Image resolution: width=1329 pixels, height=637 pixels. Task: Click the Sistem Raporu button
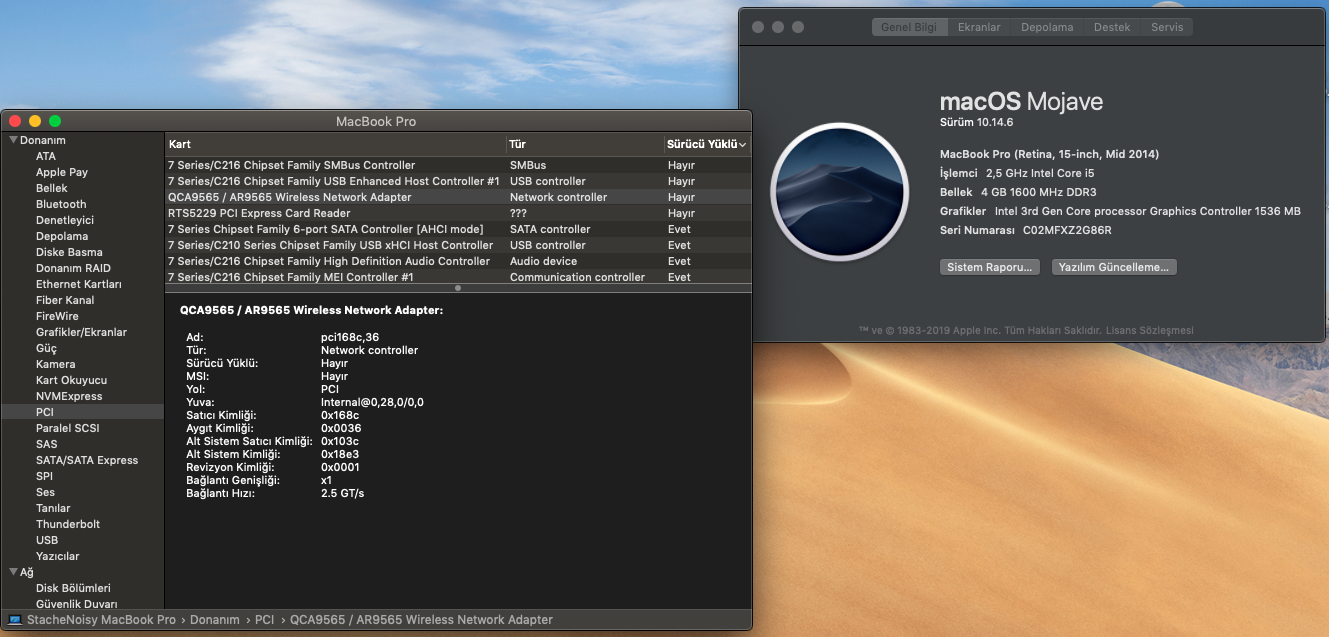pos(990,267)
